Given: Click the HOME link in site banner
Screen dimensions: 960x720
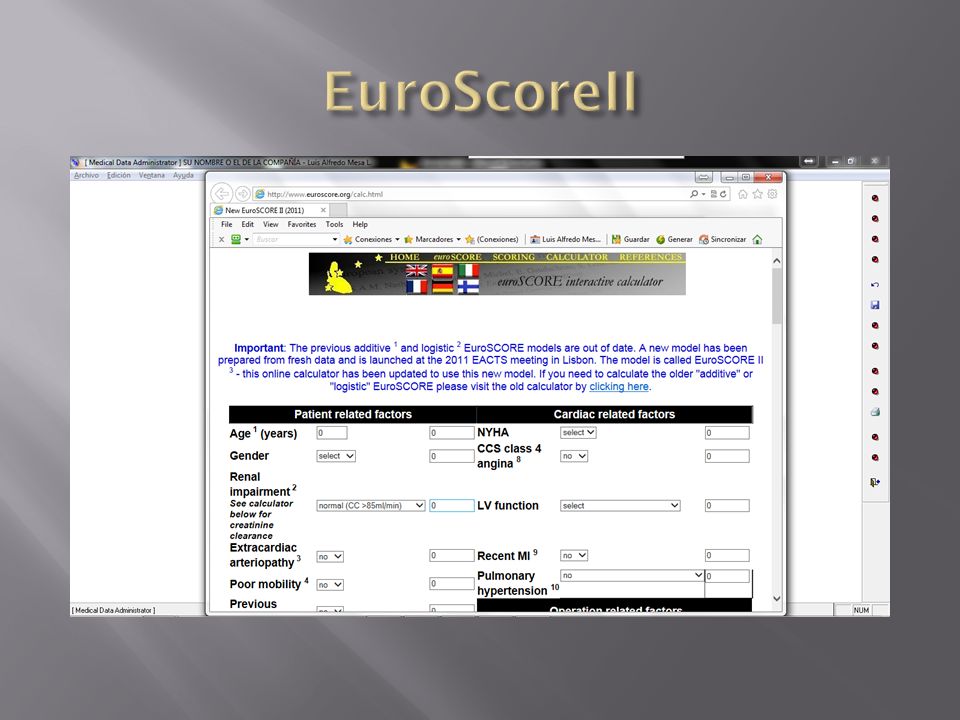Looking at the screenshot, I should (405, 257).
